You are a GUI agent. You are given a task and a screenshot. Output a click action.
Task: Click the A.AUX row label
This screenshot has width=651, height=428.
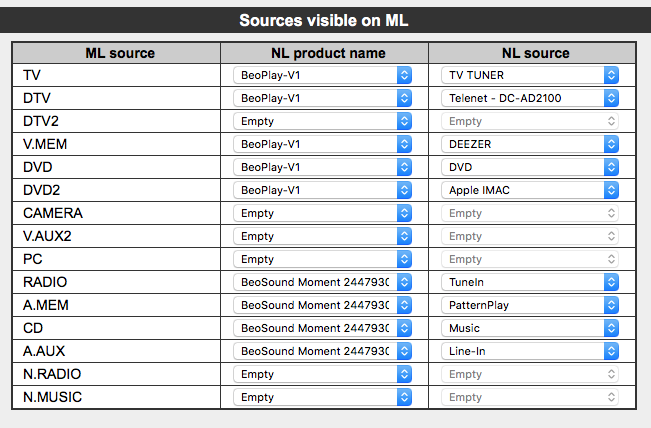44,351
